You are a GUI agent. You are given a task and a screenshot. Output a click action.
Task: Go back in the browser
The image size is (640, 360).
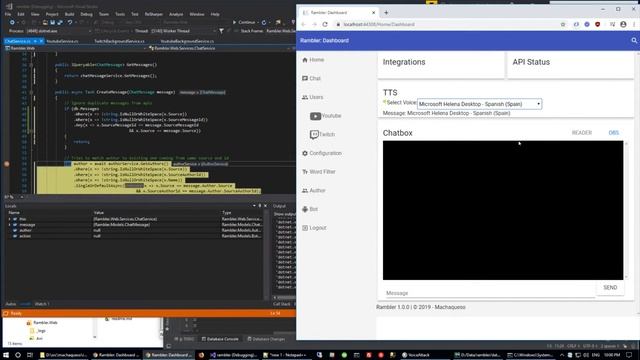click(x=303, y=24)
